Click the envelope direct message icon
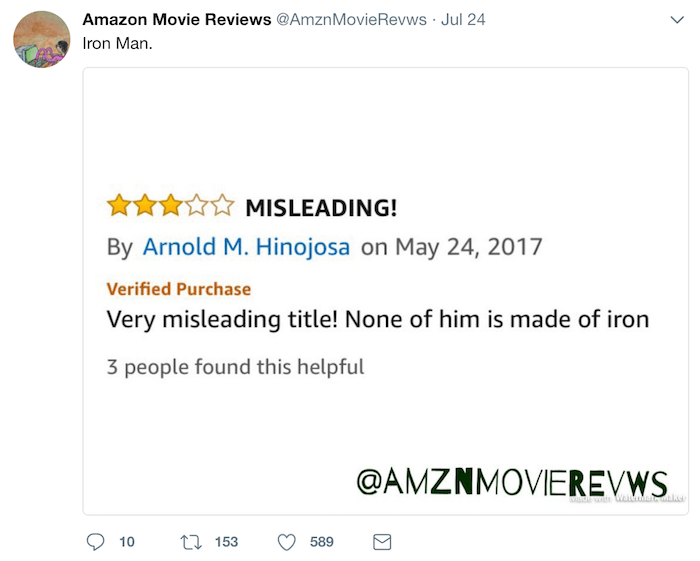The width and height of the screenshot is (700, 561). [x=382, y=542]
